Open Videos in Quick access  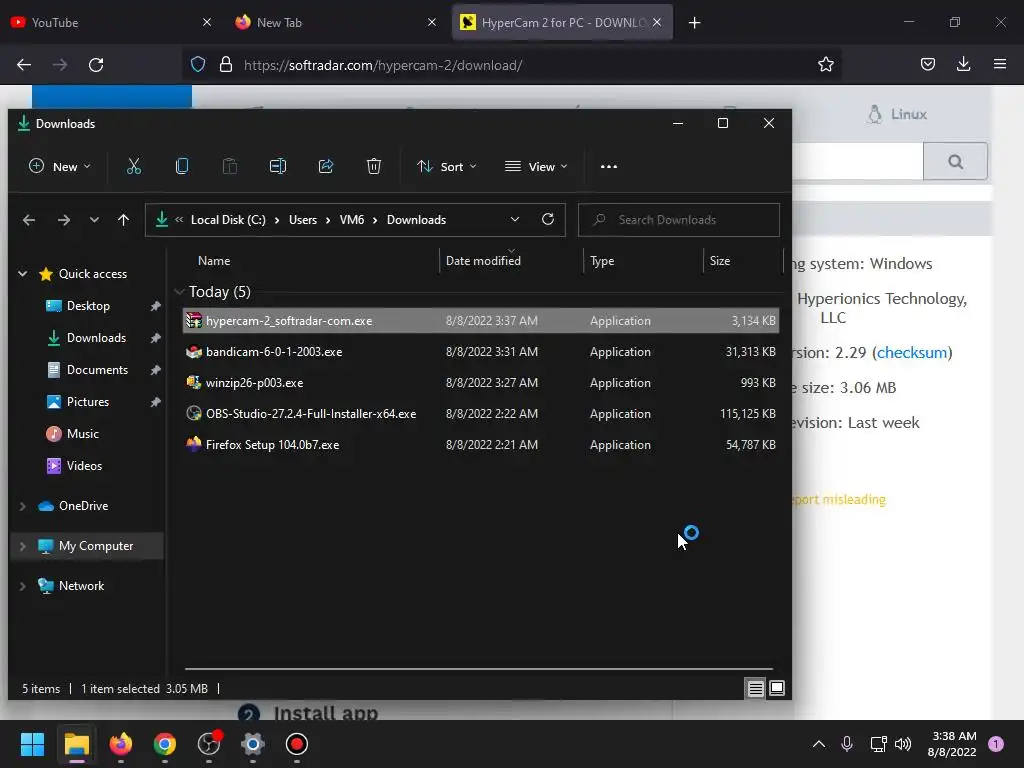(84, 466)
